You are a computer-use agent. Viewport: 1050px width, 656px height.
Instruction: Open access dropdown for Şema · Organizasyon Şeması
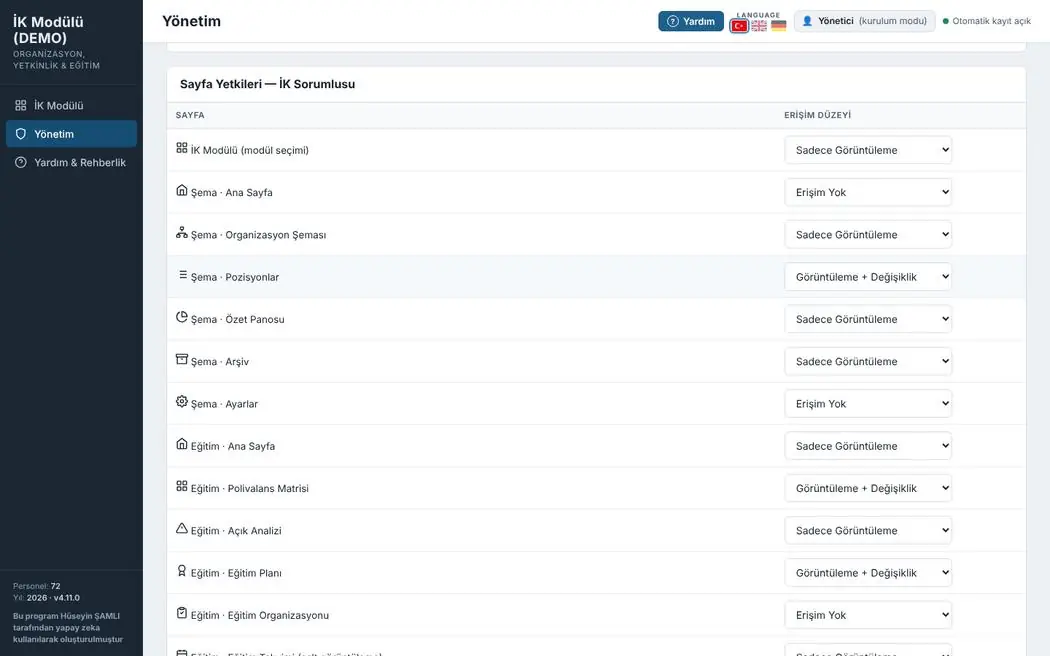click(x=868, y=234)
